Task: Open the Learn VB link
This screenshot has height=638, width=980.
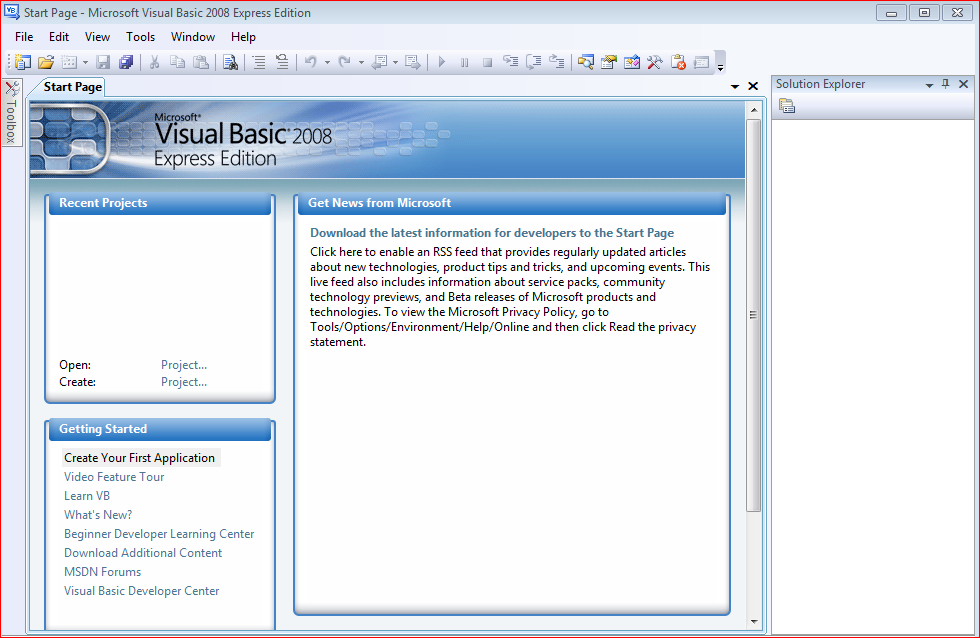Action: [87, 496]
